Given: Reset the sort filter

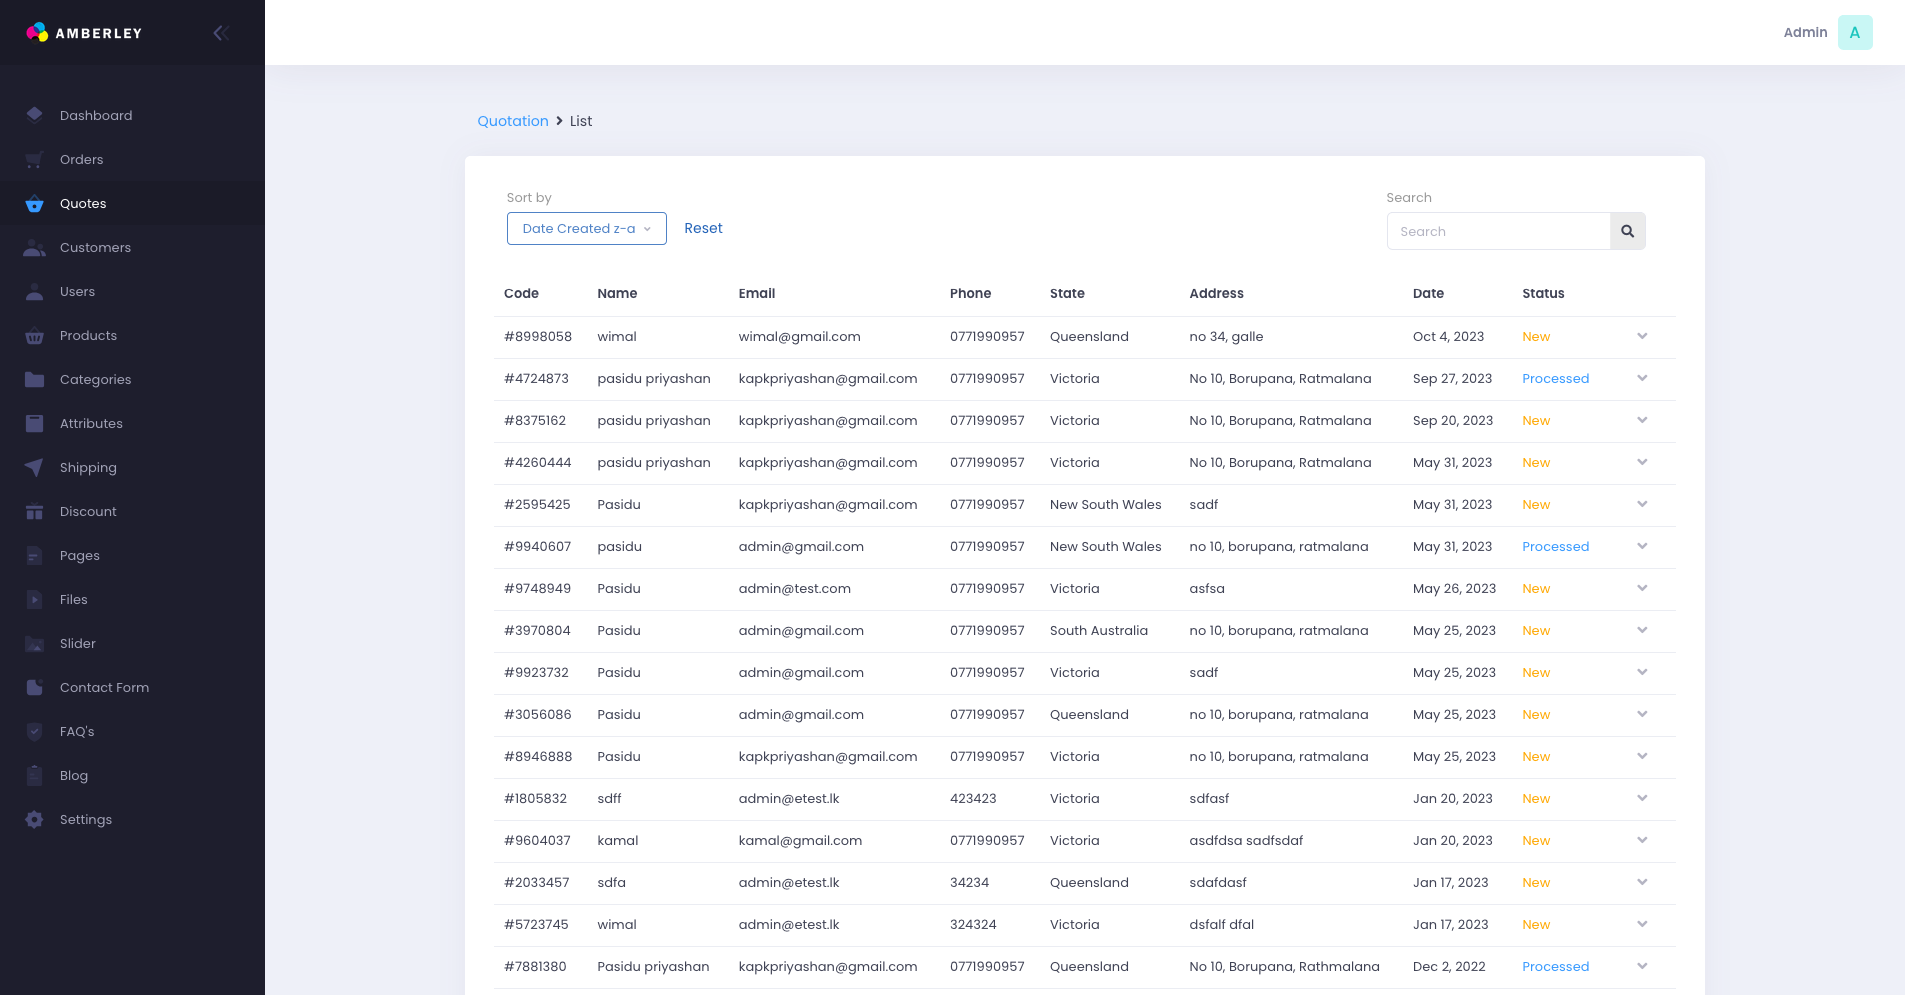Looking at the screenshot, I should pos(703,228).
